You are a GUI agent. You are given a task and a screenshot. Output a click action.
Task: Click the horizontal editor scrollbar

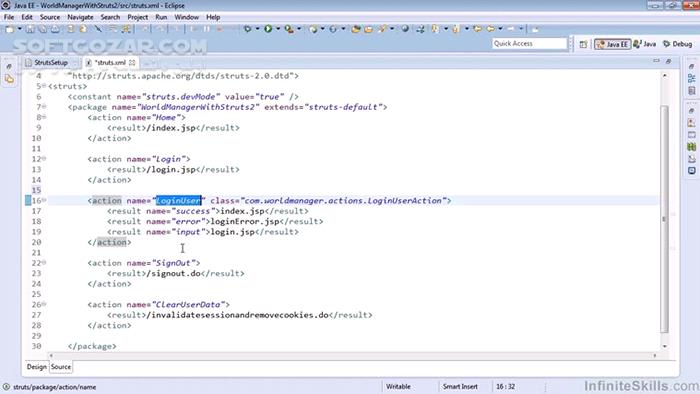[x=352, y=356]
